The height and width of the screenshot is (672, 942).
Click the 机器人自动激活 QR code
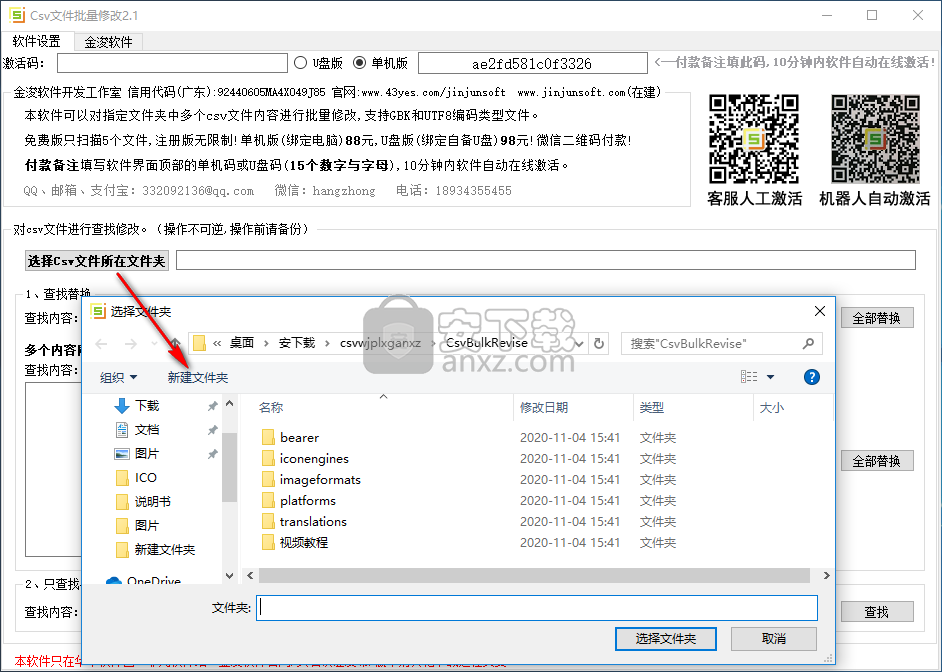click(875, 139)
